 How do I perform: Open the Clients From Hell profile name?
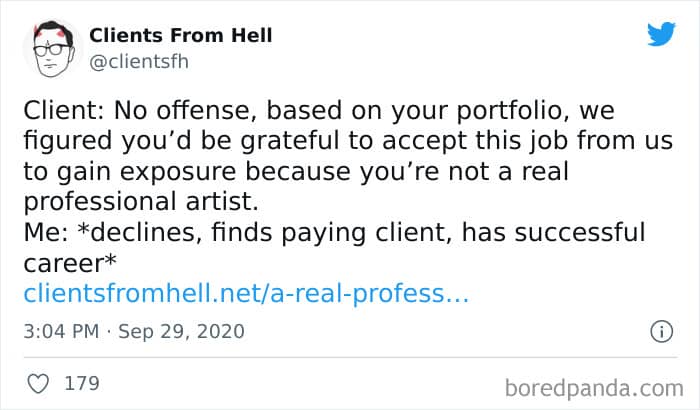(x=180, y=35)
